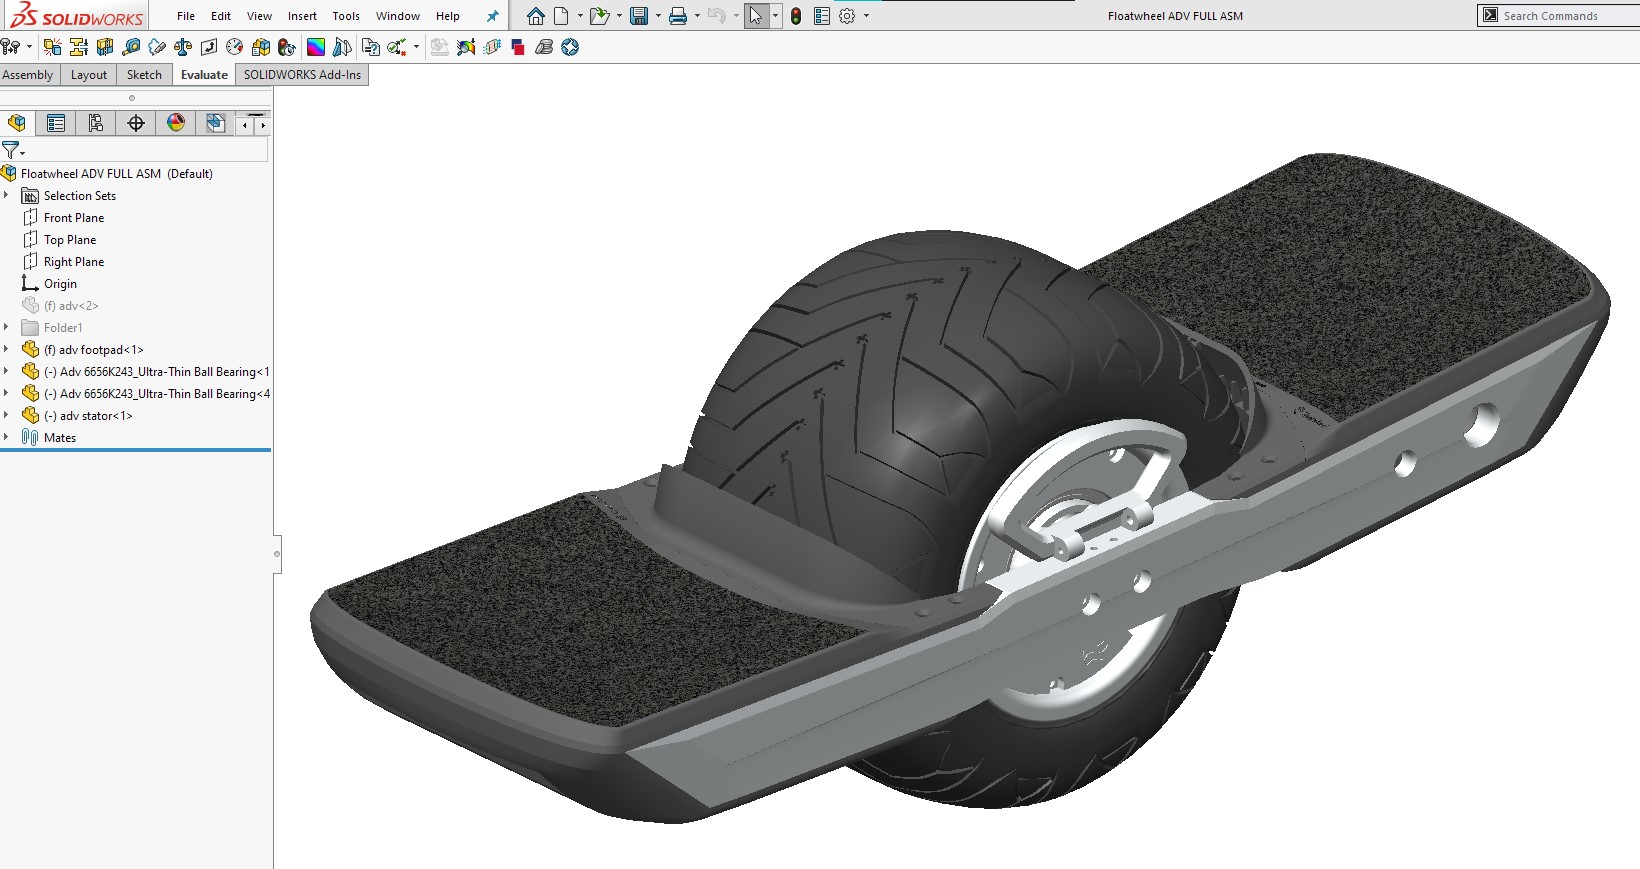
Task: Open the Tools menu
Action: tap(346, 16)
